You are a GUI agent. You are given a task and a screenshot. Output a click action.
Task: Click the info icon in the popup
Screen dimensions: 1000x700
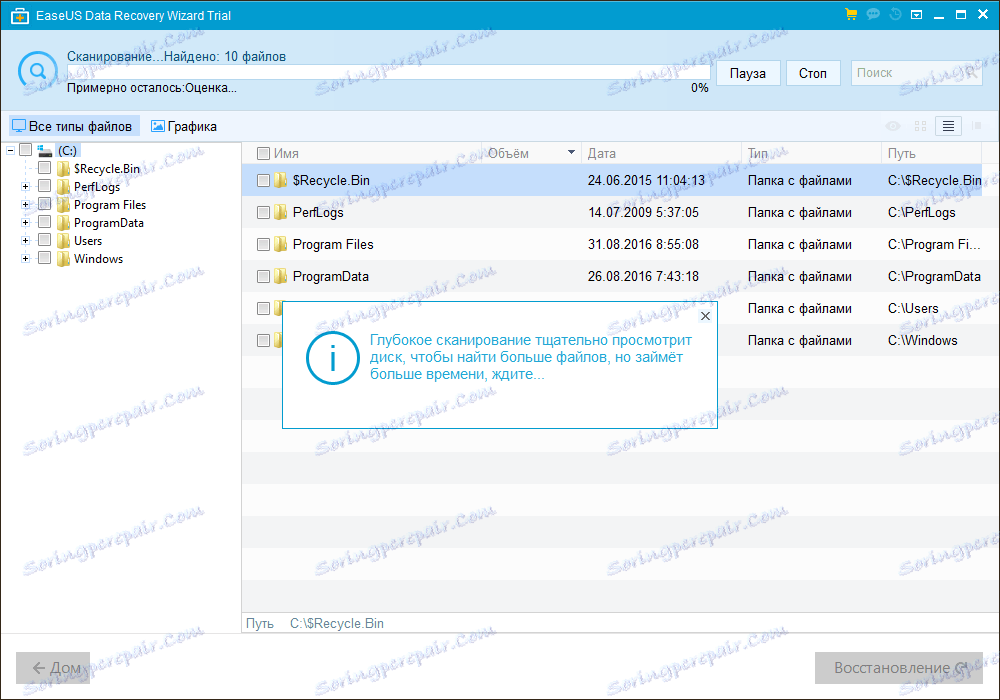click(332, 358)
